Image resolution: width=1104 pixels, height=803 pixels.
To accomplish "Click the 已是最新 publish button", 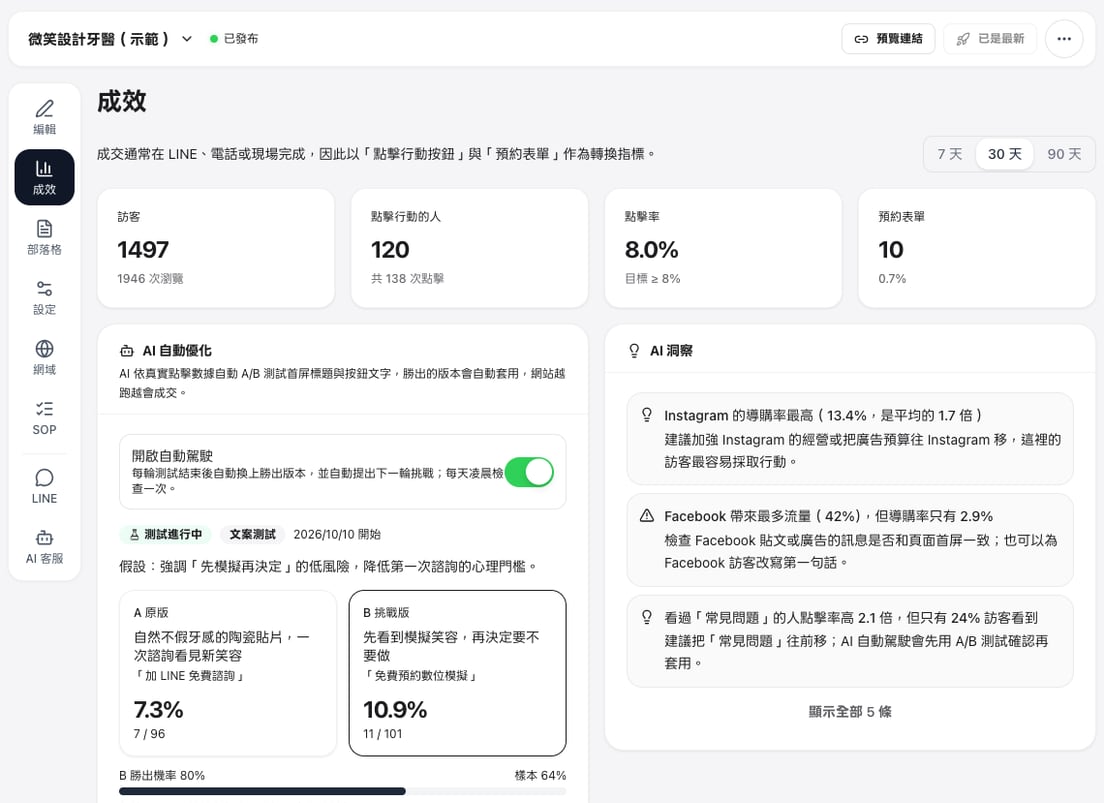I will click(990, 39).
